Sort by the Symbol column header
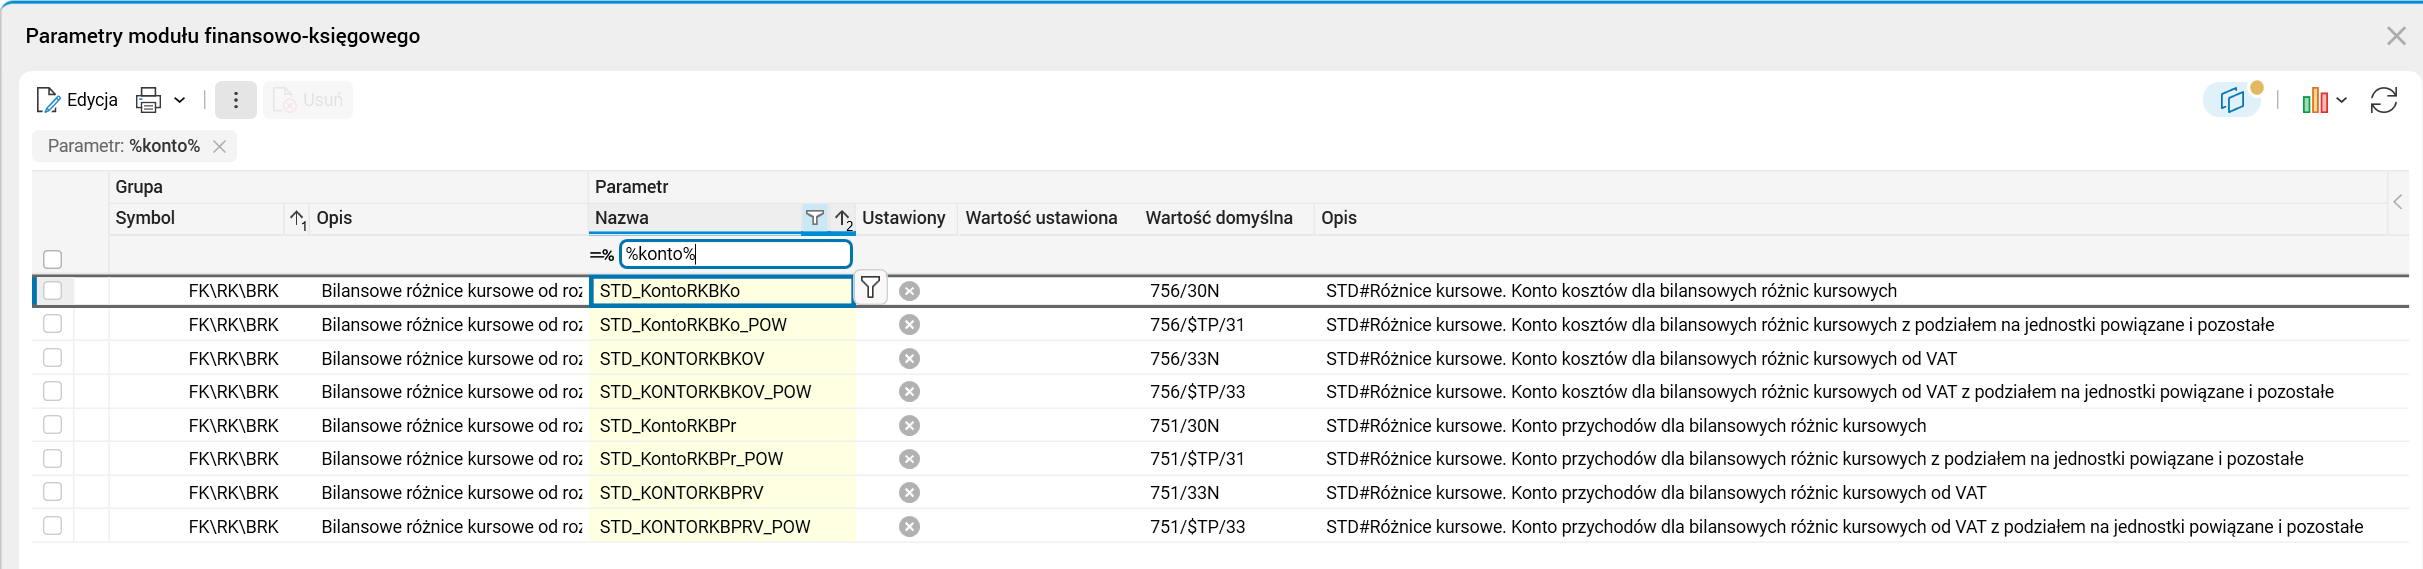 pos(146,218)
